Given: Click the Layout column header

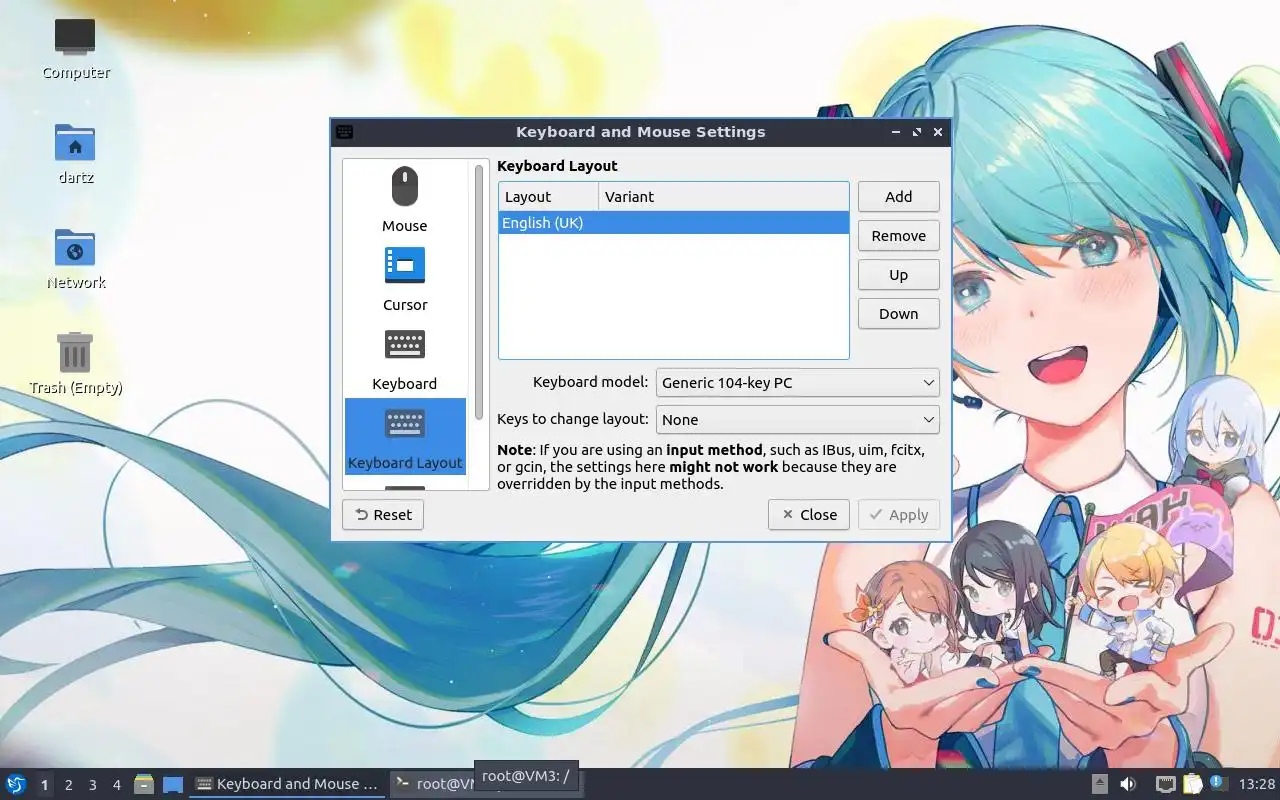Looking at the screenshot, I should [x=548, y=196].
